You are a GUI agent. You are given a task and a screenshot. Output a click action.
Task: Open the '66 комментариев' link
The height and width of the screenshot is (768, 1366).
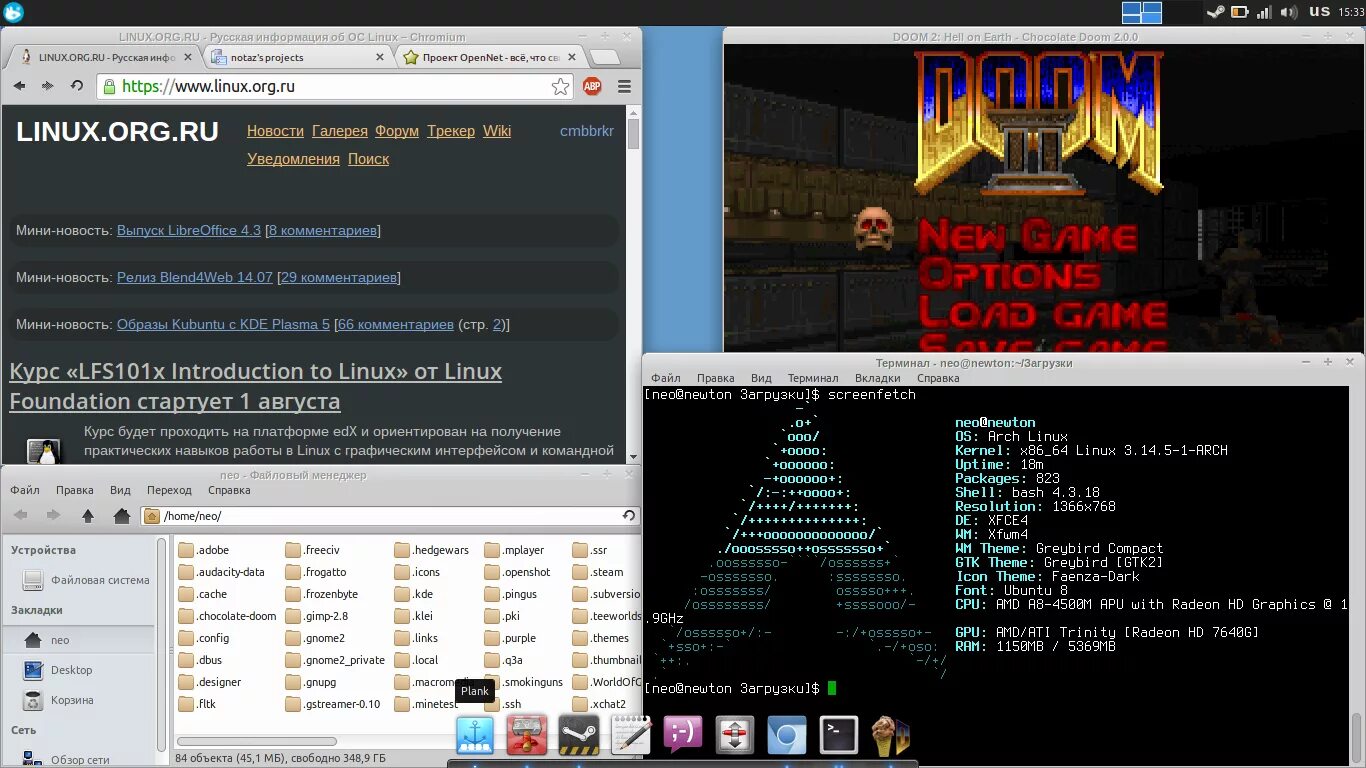click(x=395, y=324)
